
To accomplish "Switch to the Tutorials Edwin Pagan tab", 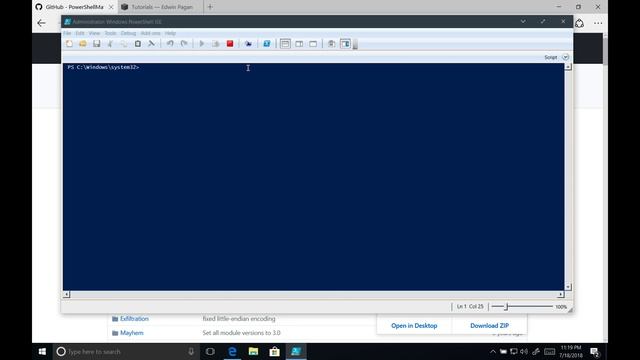I will [162, 7].
